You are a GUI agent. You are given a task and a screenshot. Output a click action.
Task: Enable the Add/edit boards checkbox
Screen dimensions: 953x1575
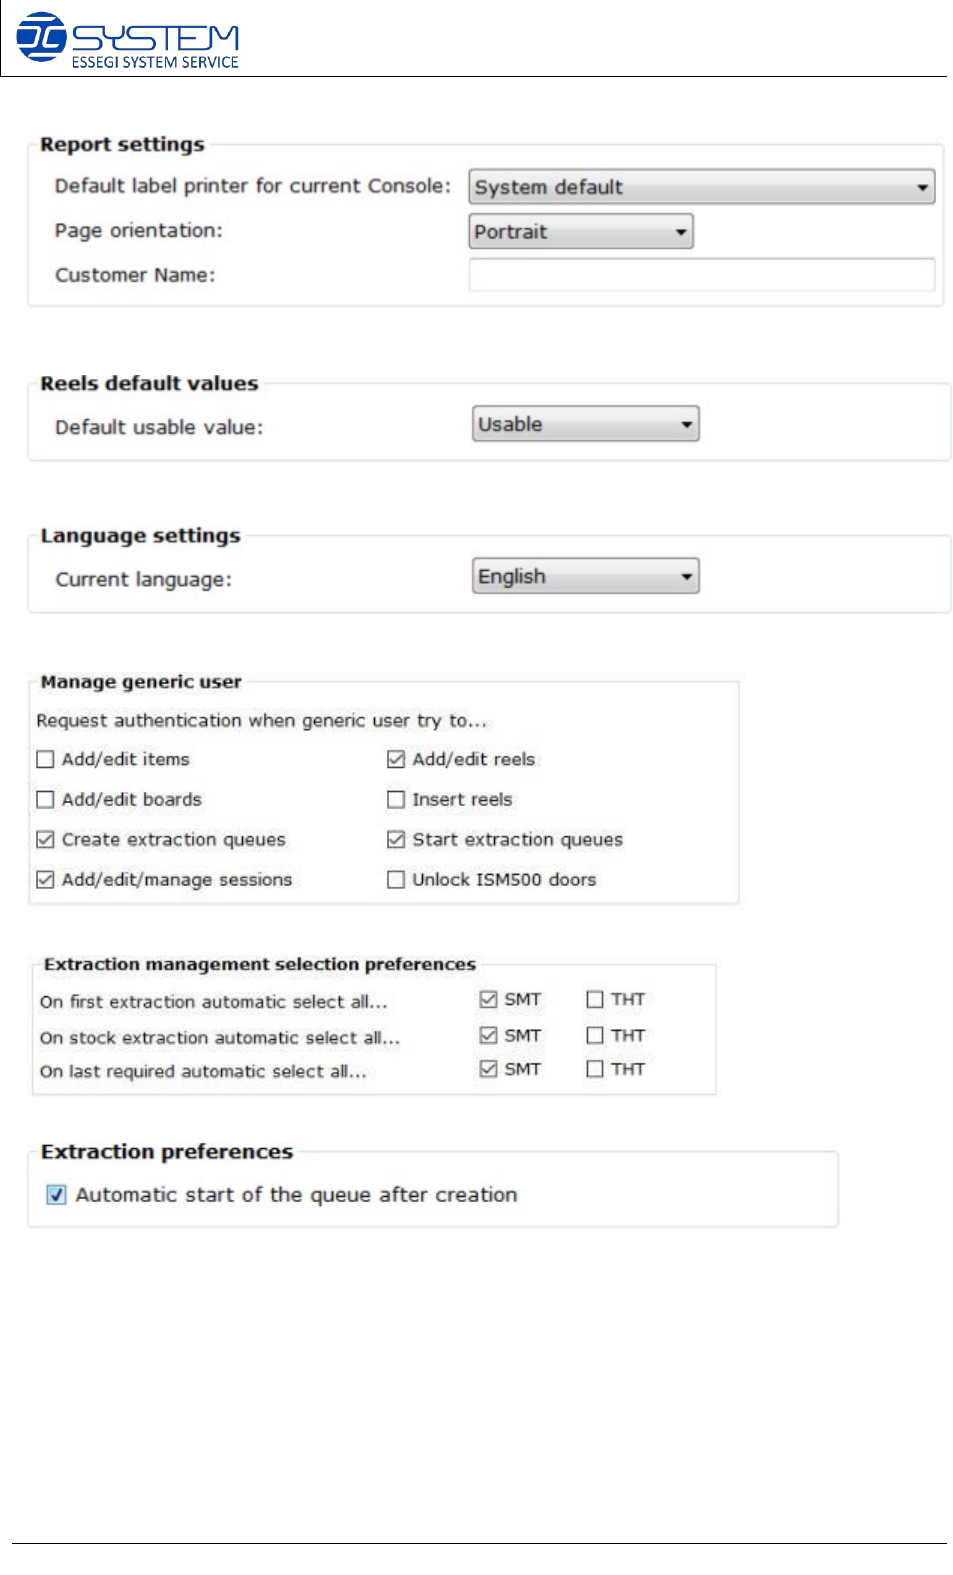45,800
